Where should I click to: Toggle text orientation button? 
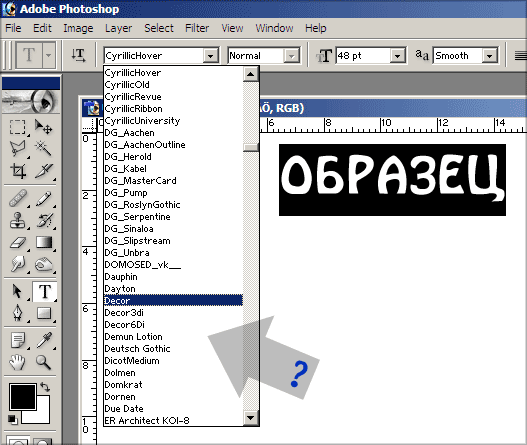click(78, 55)
